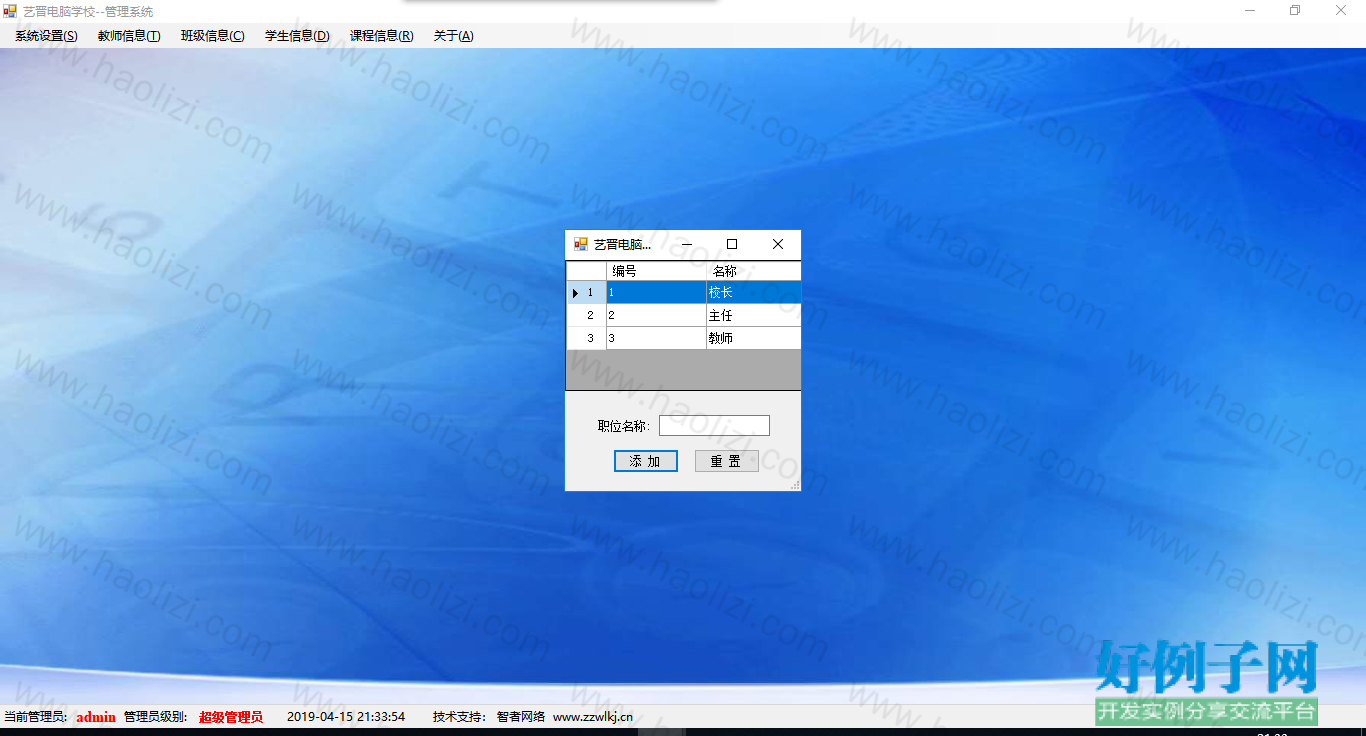Click the small dialog's title bar icon
Image resolution: width=1366 pixels, height=736 pixels.
click(x=581, y=244)
